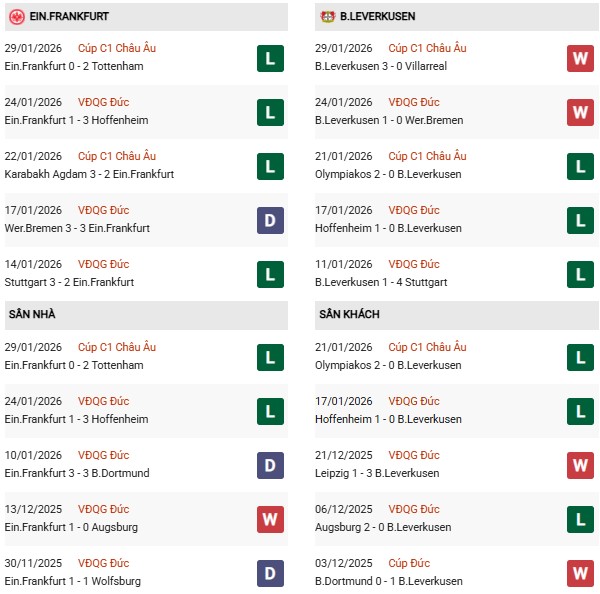Click L badge for Frankfurt 0-2 Tottenham in top form list
The width and height of the screenshot is (600, 594).
(269, 58)
